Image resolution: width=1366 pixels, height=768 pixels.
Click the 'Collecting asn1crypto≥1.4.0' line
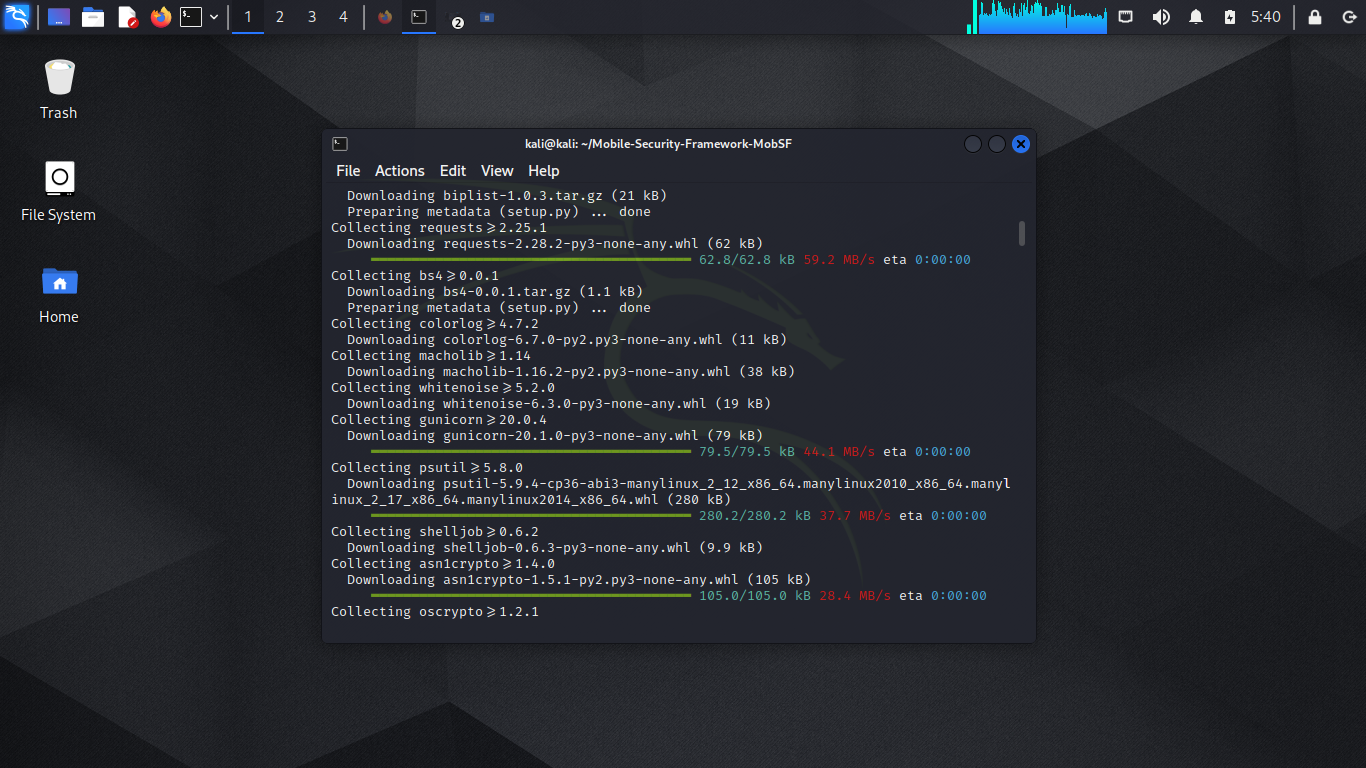tap(443, 564)
